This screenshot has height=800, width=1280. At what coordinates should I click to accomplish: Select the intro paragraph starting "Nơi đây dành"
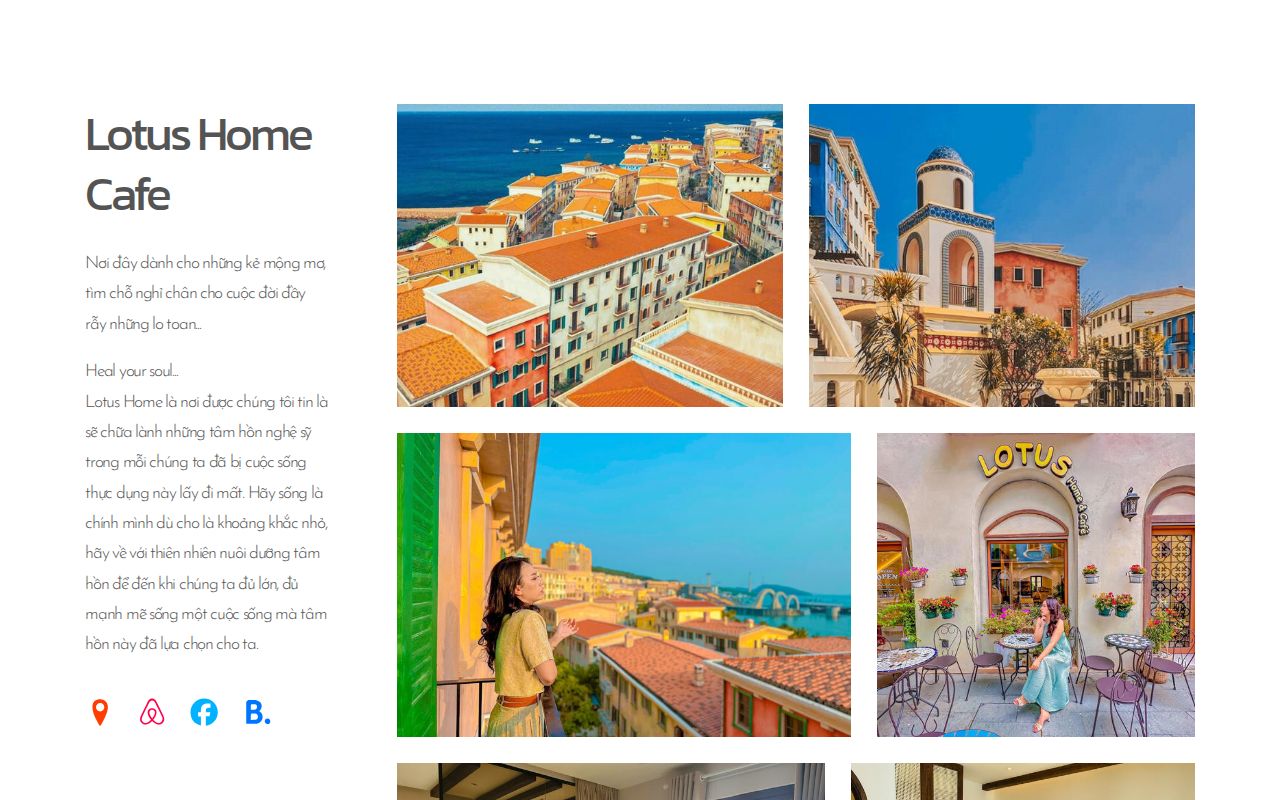pyautogui.click(x=206, y=293)
